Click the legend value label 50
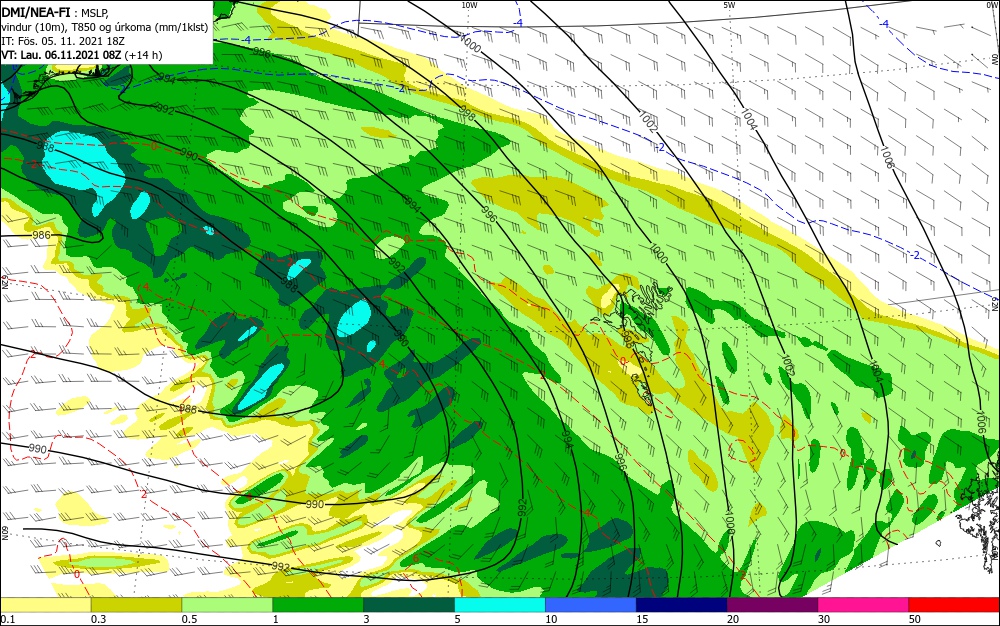This screenshot has width=1000, height=626. click(x=915, y=619)
